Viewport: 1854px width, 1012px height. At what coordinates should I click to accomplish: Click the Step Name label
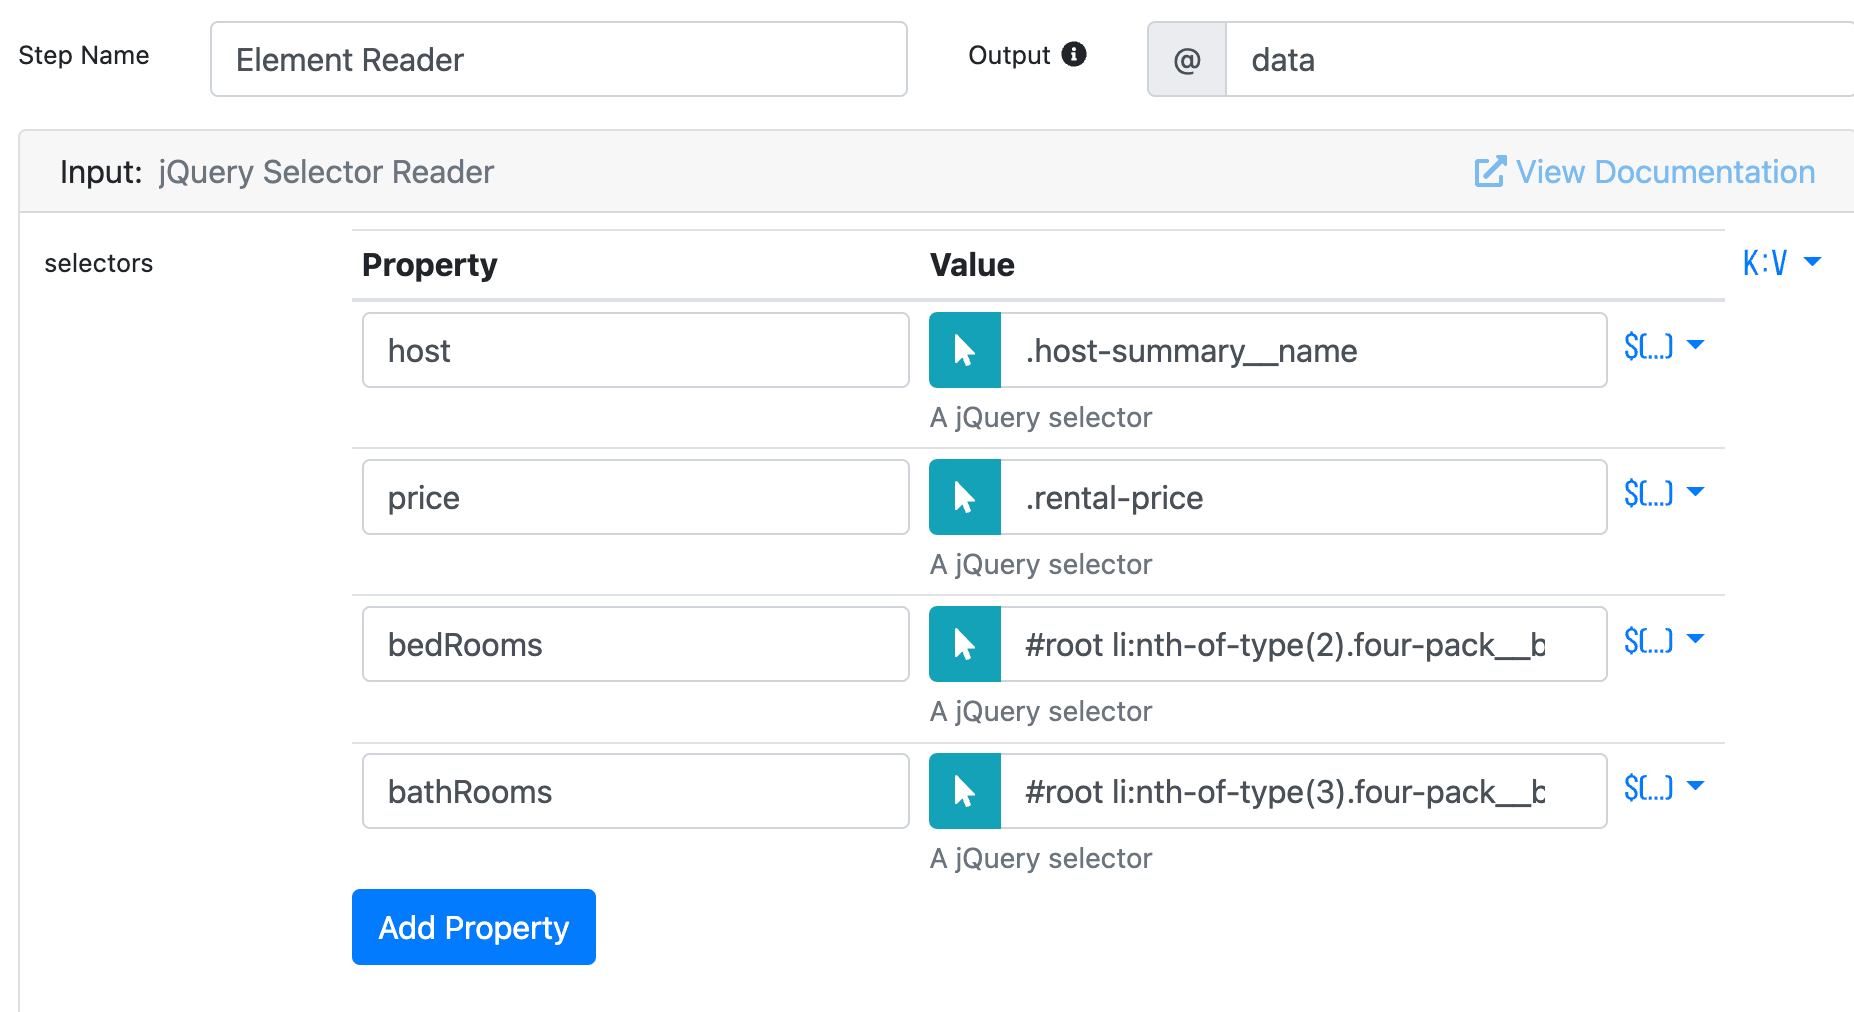click(x=84, y=55)
